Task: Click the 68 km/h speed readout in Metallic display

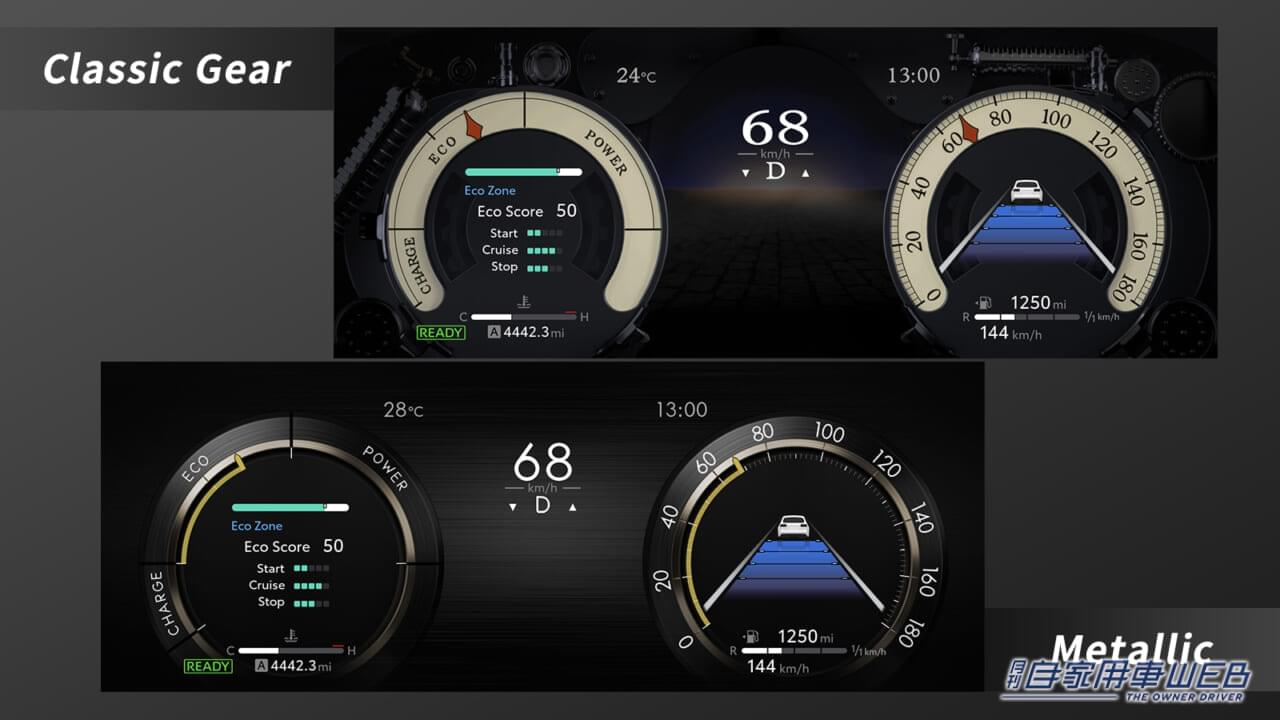Action: pos(543,463)
